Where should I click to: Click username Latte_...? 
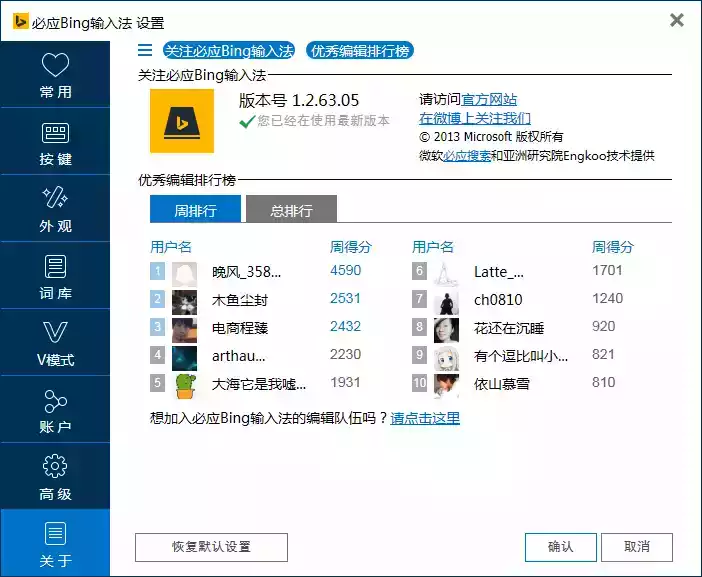click(499, 272)
